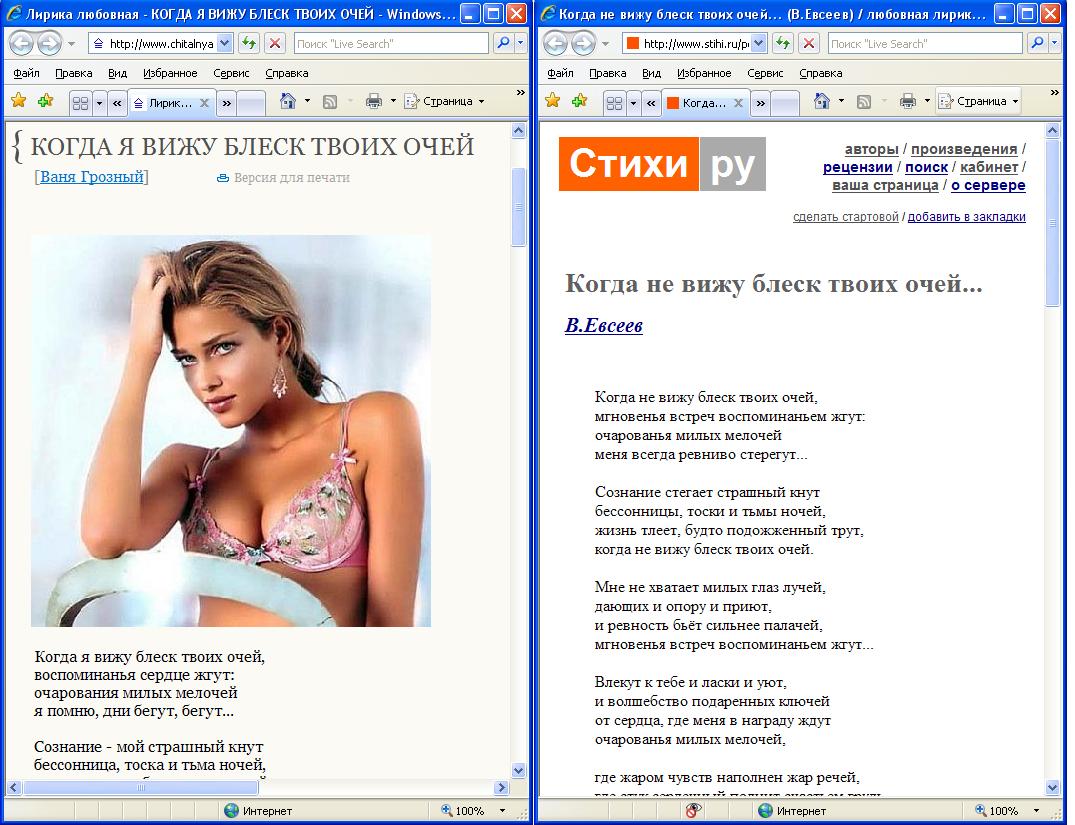Click Home icon in the chitalnya window toolbar
Image resolution: width=1075 pixels, height=825 pixels.
coord(288,101)
